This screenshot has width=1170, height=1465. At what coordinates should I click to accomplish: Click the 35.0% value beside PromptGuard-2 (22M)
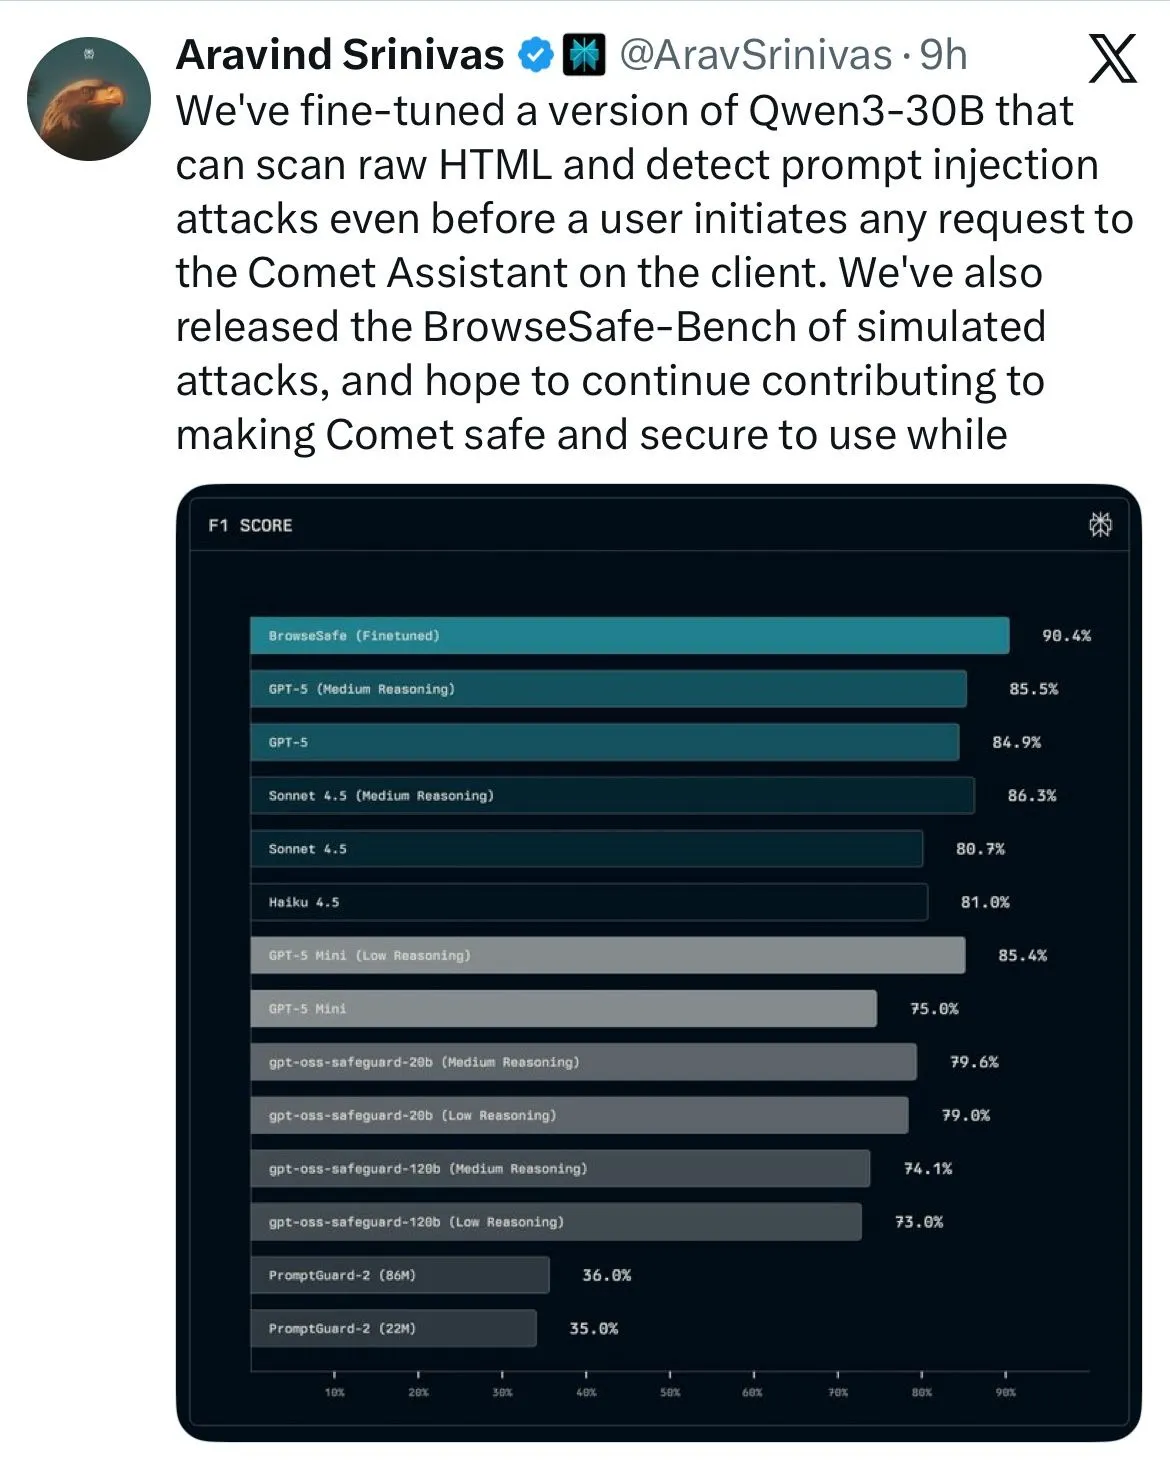coord(593,1329)
